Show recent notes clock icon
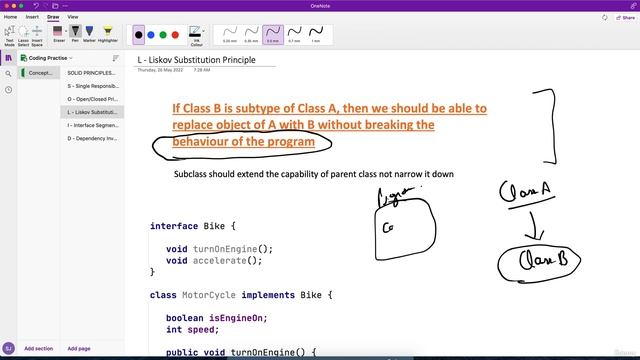The width and height of the screenshot is (640, 360). coord(9,90)
